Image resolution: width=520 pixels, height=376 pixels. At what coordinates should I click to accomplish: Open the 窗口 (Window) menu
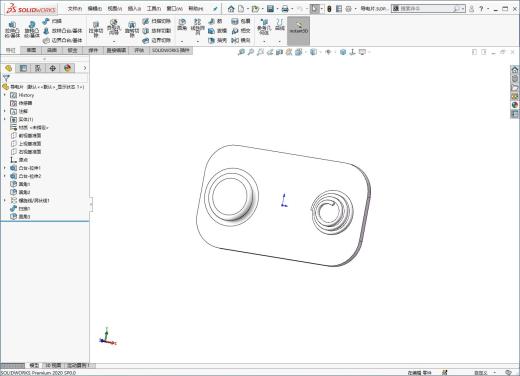pyautogui.click(x=175, y=8)
